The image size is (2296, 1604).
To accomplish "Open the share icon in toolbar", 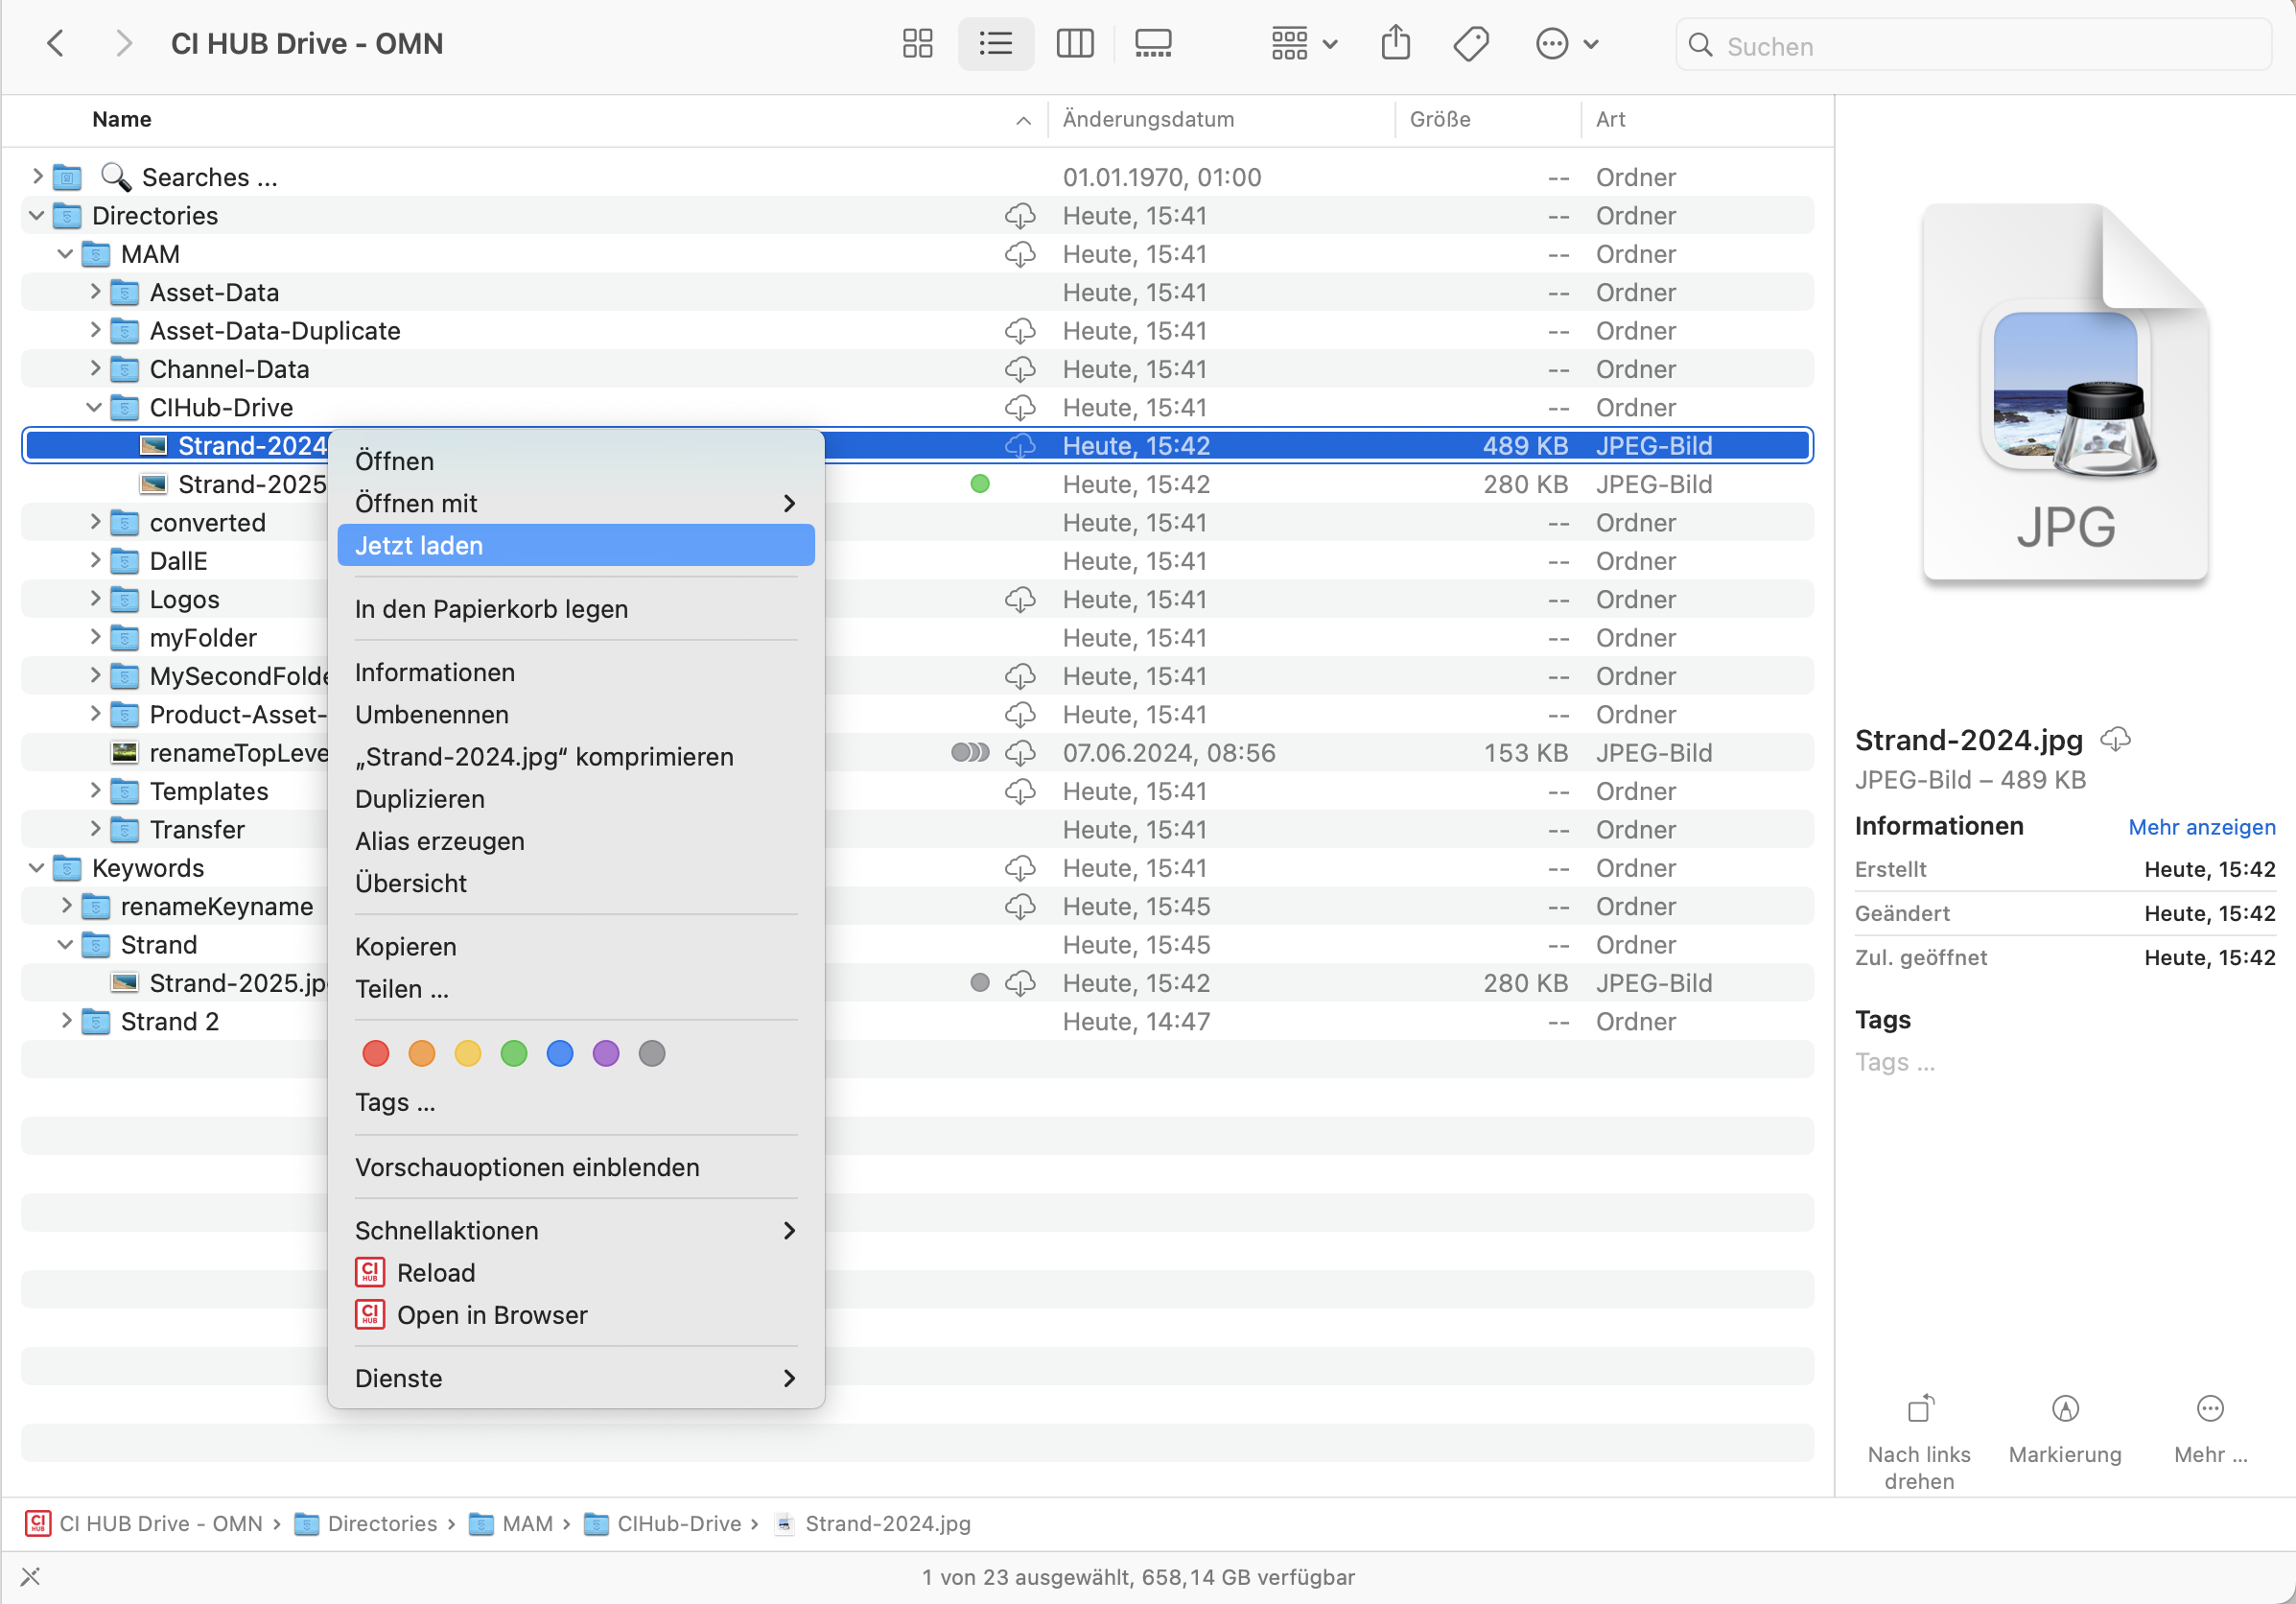I will point(1396,43).
